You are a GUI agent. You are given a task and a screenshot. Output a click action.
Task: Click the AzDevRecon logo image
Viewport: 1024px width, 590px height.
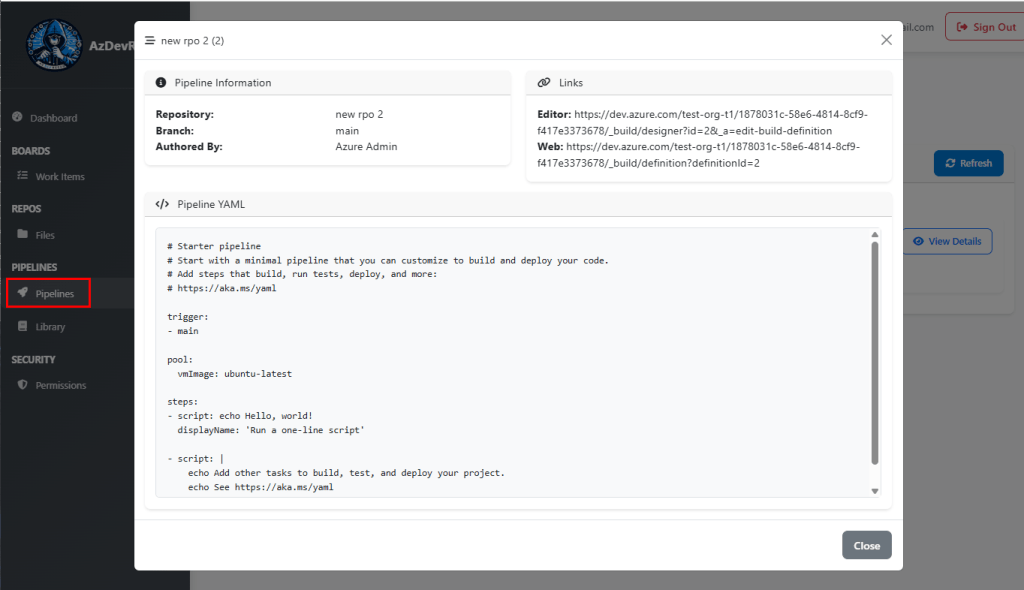point(54,44)
